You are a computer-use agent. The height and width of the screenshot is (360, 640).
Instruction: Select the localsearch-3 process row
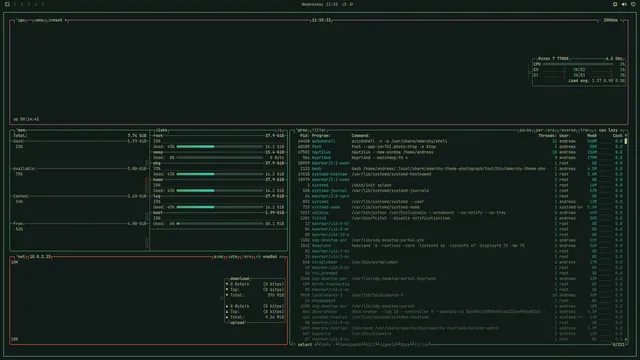460,295
